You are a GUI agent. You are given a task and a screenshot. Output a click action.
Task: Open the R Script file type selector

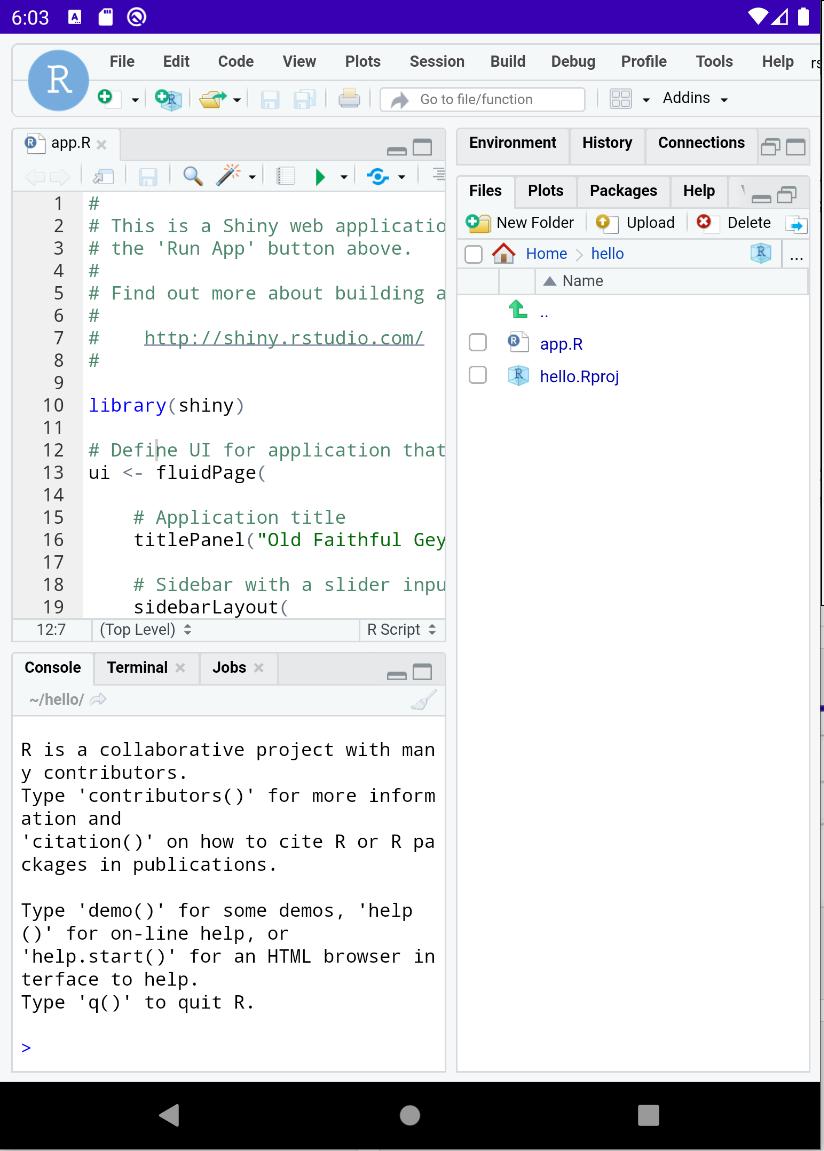tap(401, 630)
